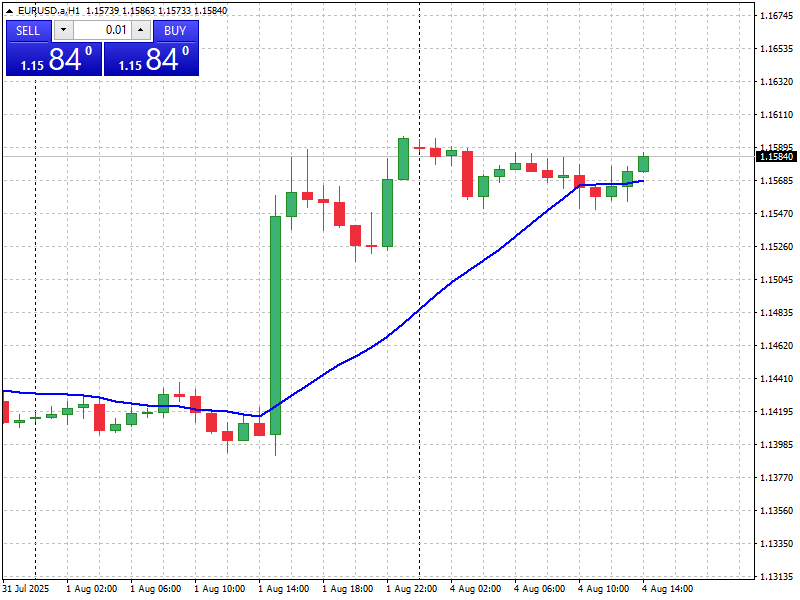Increase lot size with up arrow
This screenshot has height=600, width=800.
[x=138, y=31]
